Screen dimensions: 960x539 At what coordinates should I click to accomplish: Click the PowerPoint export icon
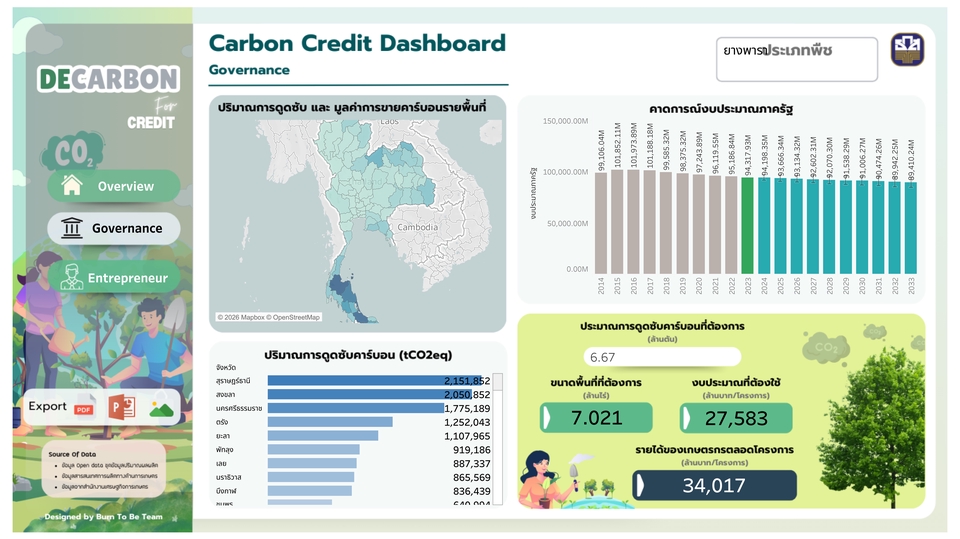coord(122,407)
